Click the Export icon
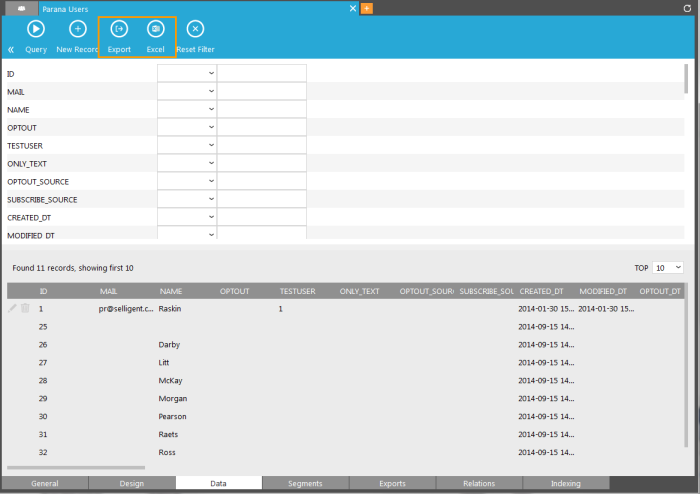This screenshot has width=700, height=494. click(x=119, y=30)
